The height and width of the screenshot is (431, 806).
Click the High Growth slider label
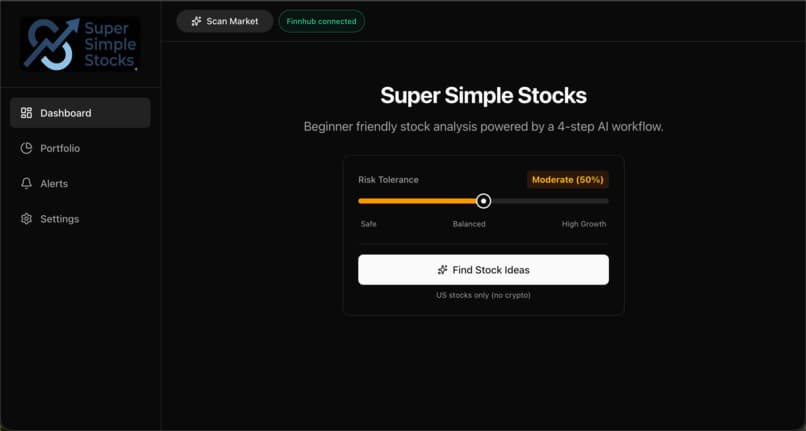pos(584,224)
